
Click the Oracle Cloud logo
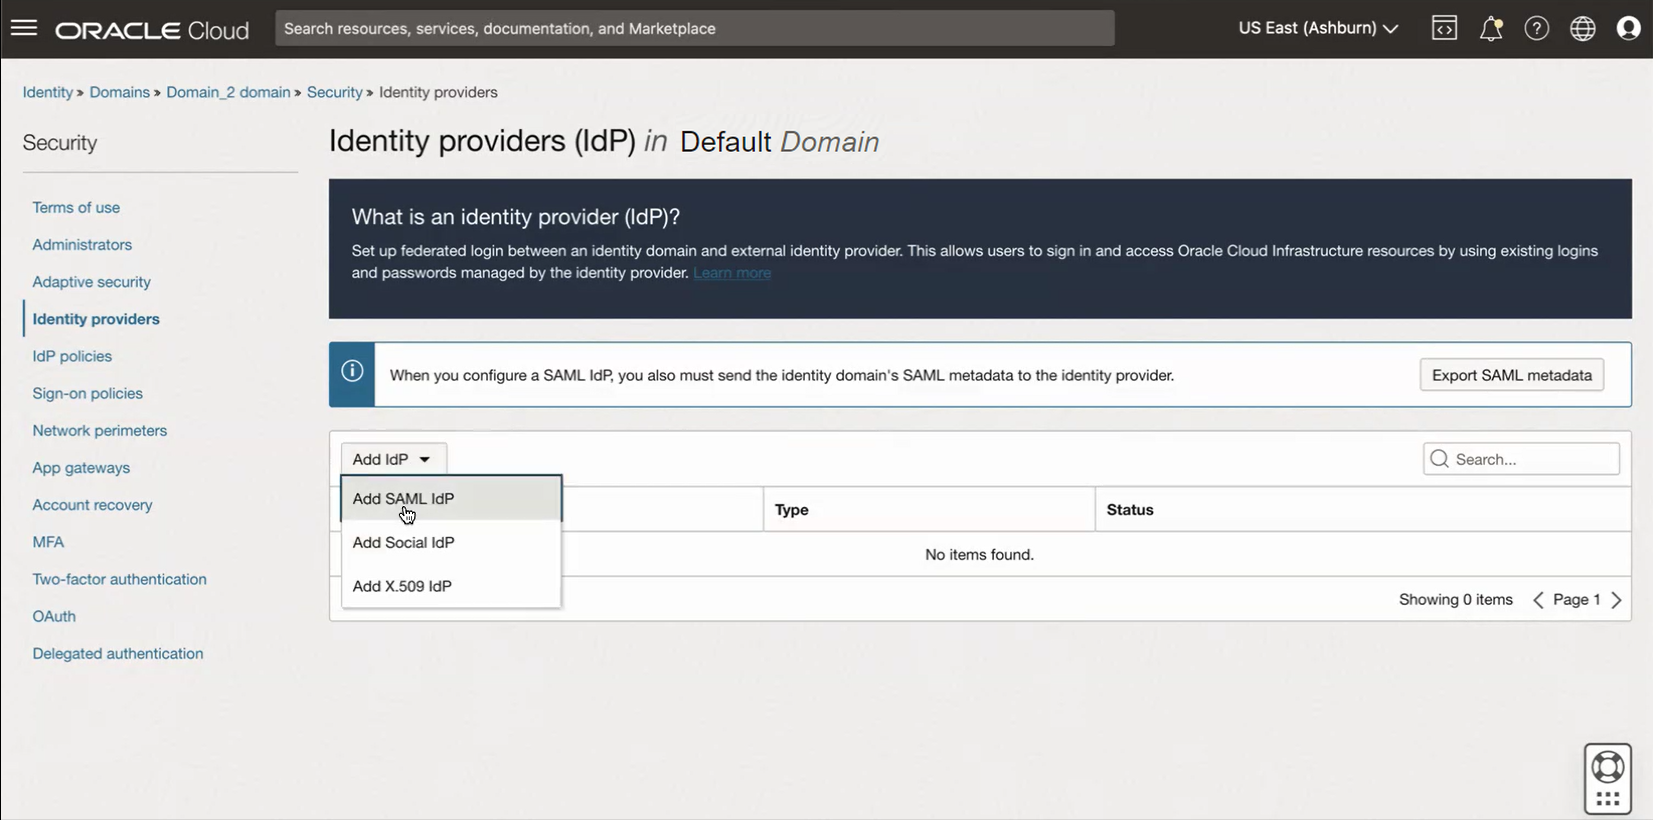(x=152, y=30)
